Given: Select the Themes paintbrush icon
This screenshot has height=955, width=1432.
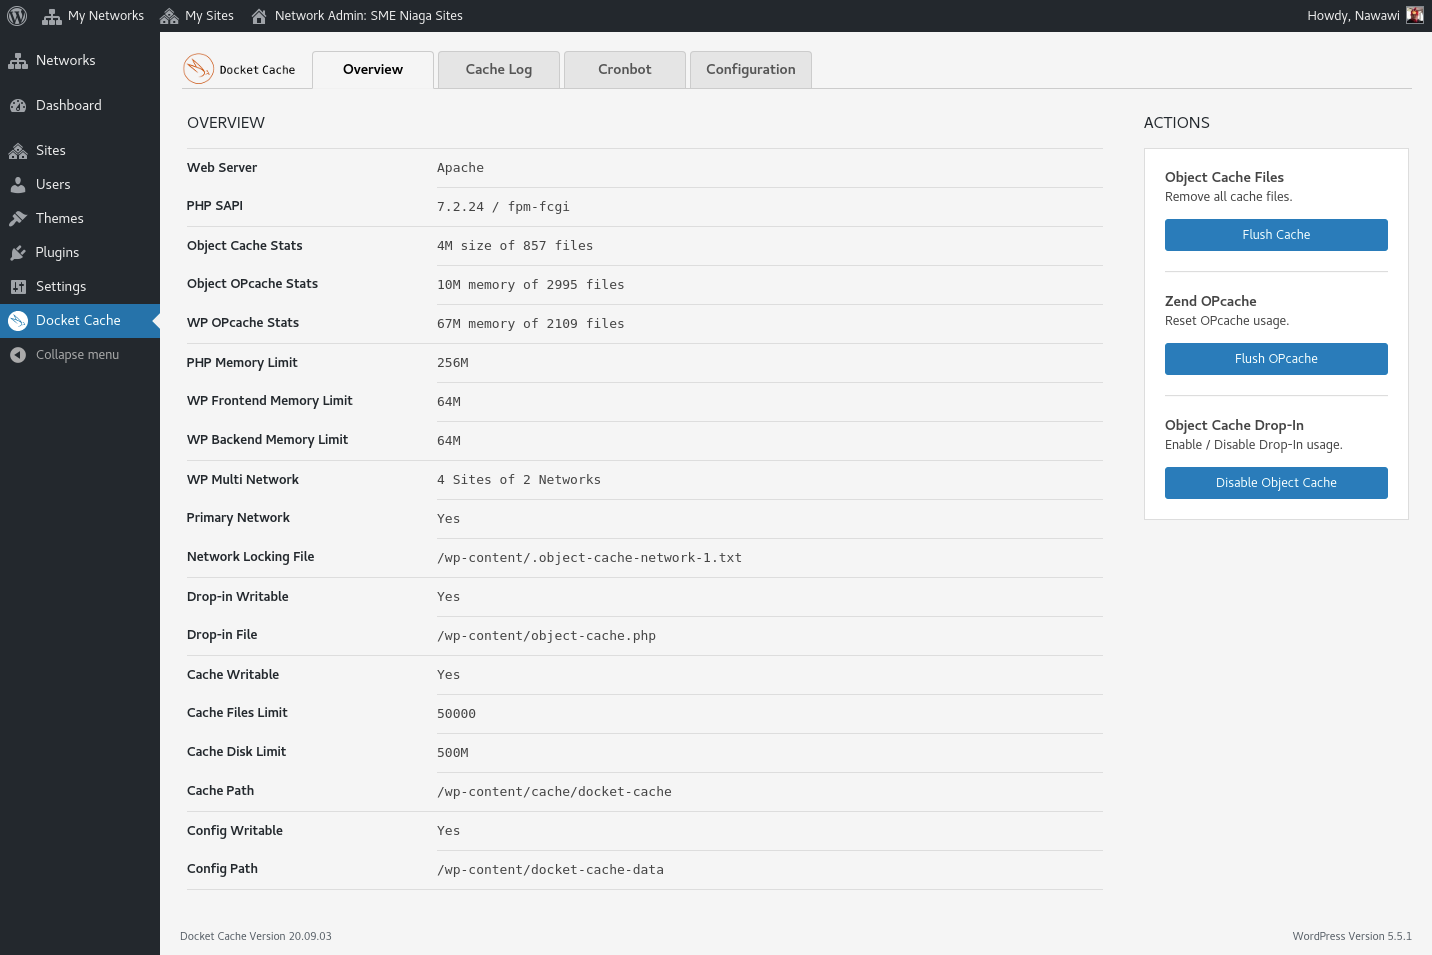Looking at the screenshot, I should (x=18, y=218).
